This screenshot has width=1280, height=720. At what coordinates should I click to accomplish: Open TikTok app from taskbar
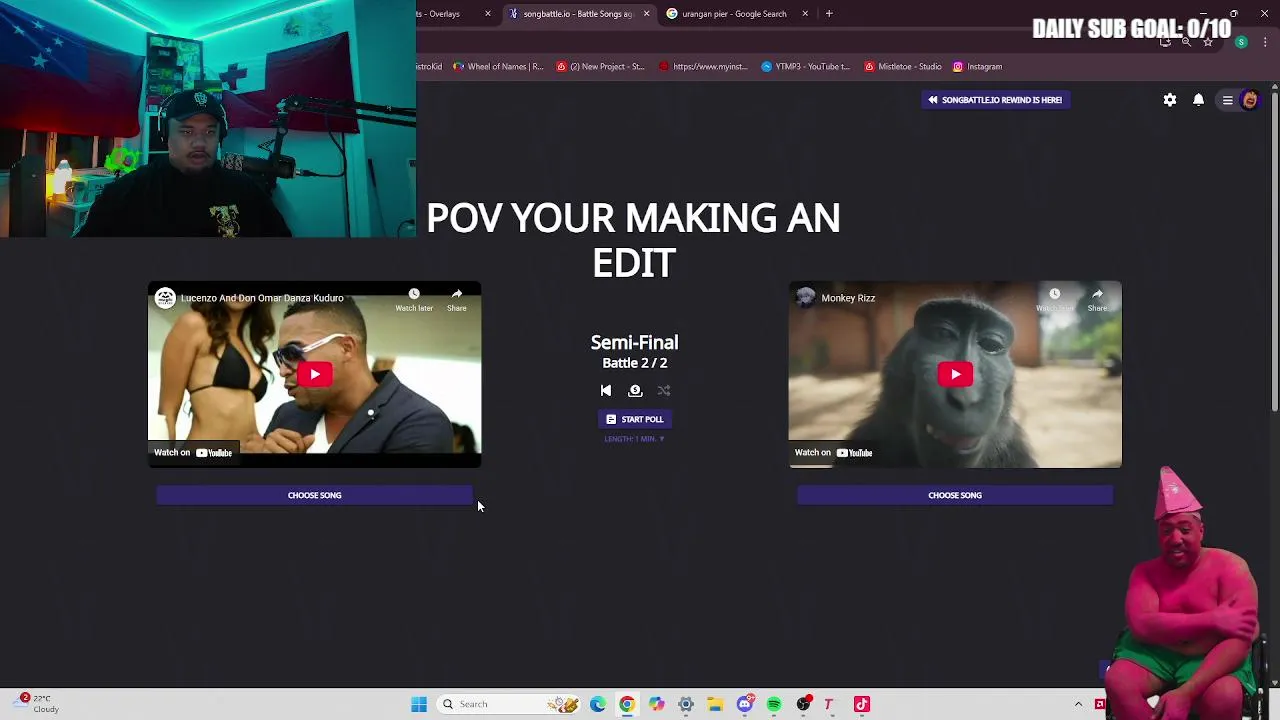(862, 704)
